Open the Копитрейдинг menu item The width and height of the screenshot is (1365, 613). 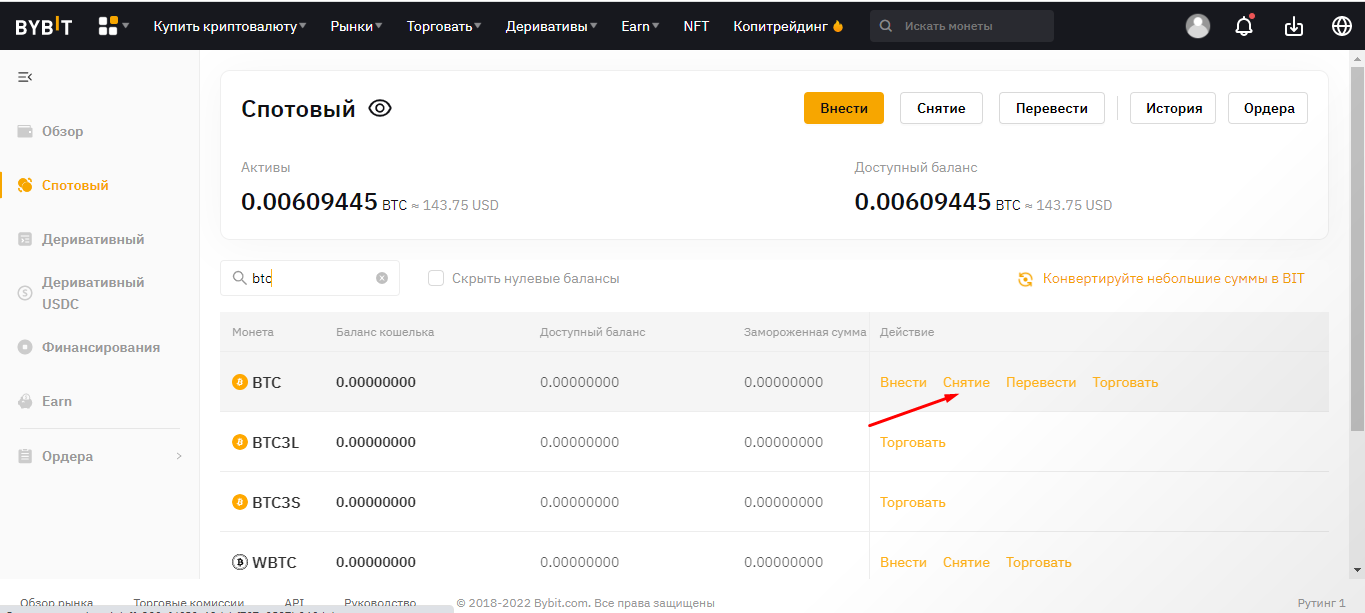[x=788, y=26]
